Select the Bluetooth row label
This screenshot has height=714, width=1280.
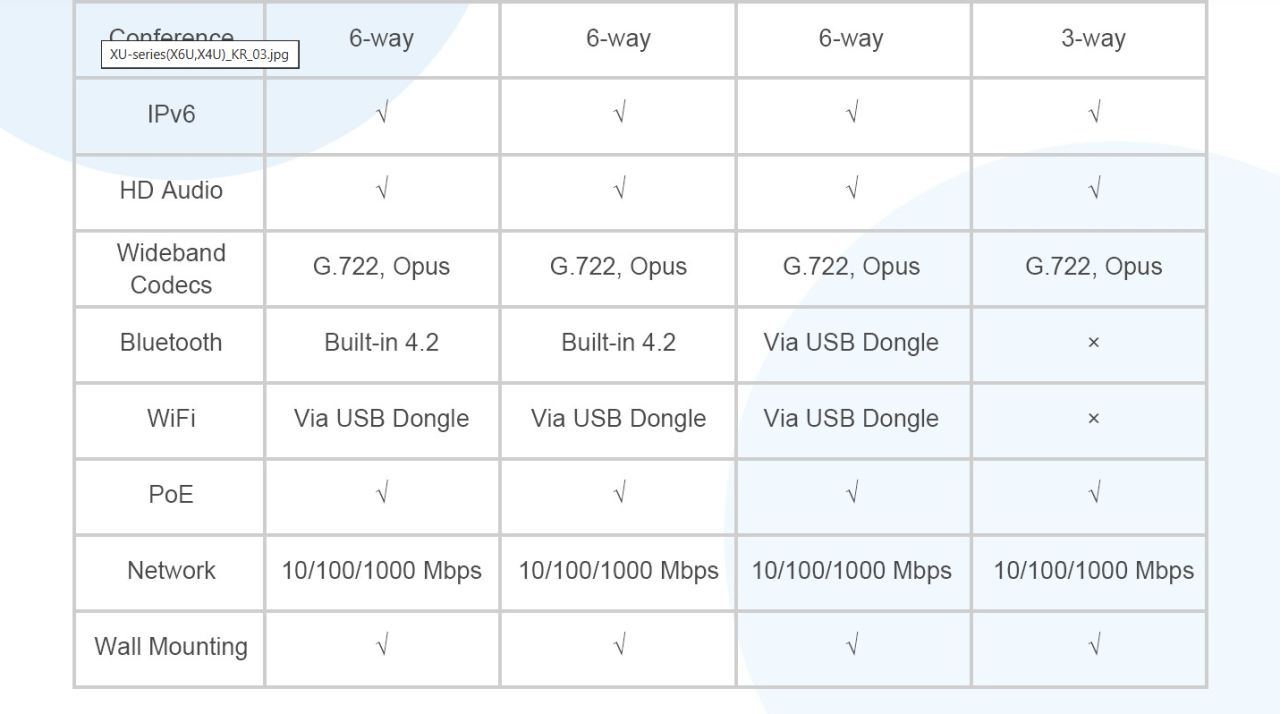coord(171,342)
